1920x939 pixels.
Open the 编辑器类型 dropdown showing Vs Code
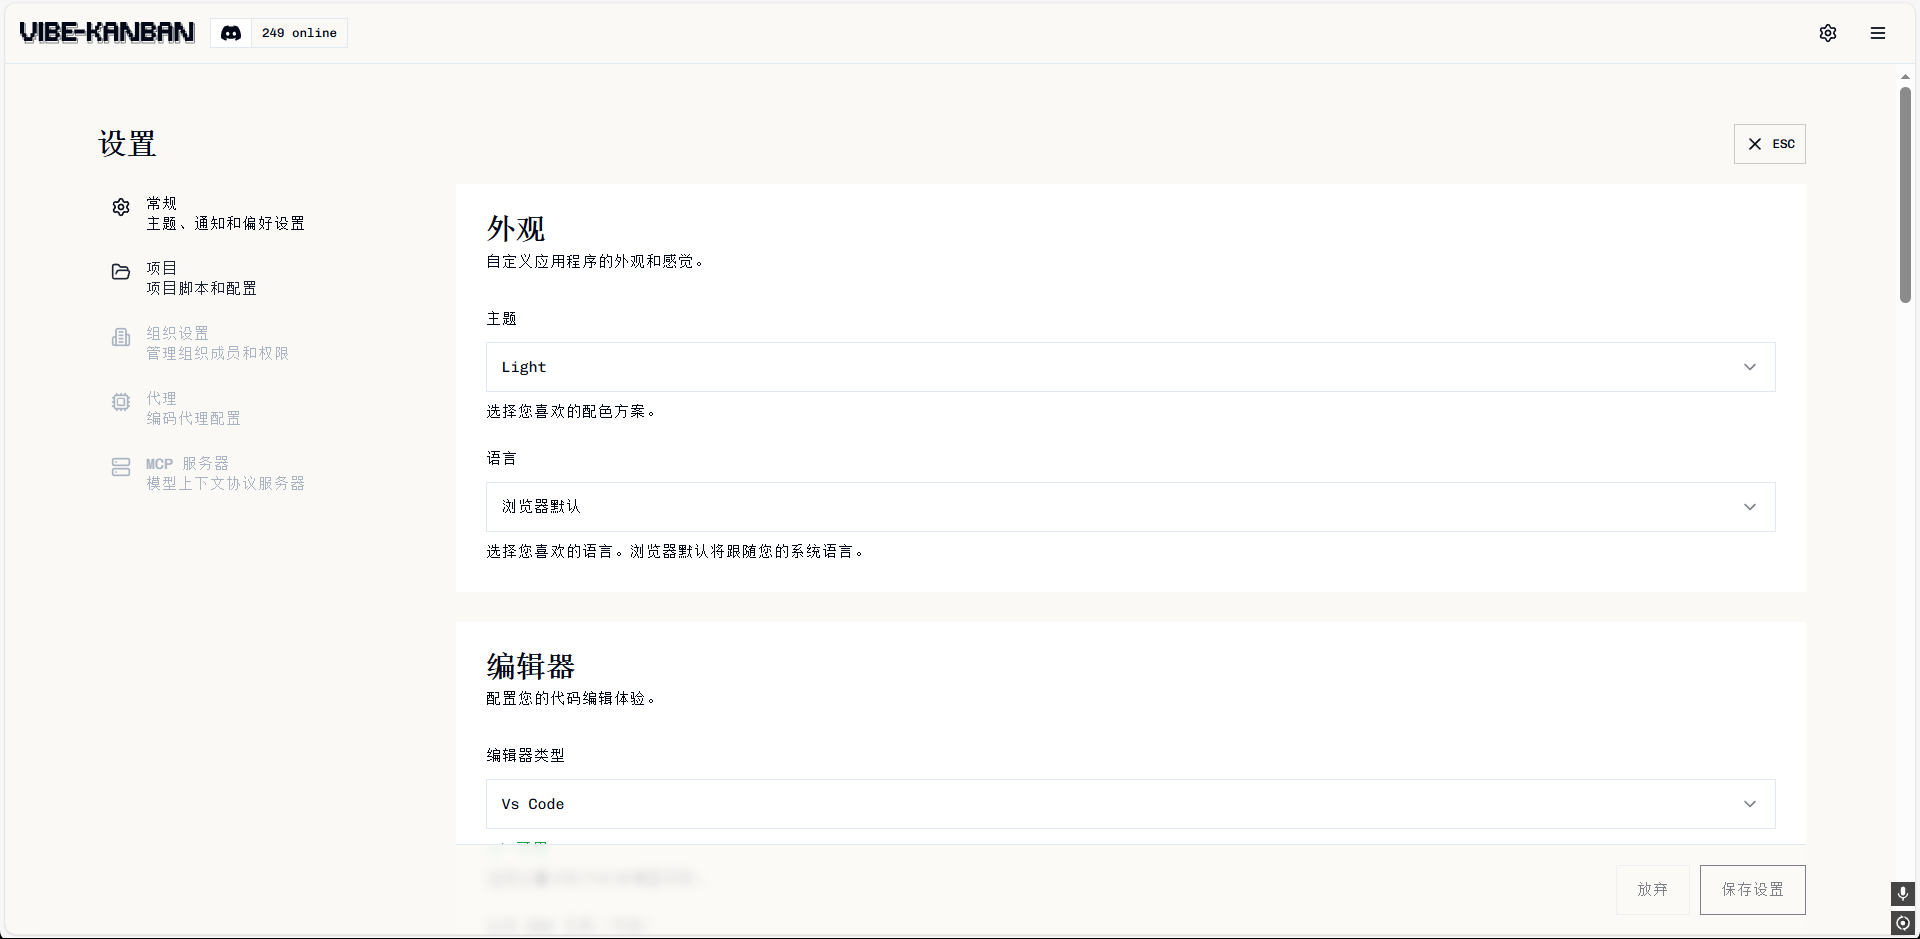(1130, 804)
